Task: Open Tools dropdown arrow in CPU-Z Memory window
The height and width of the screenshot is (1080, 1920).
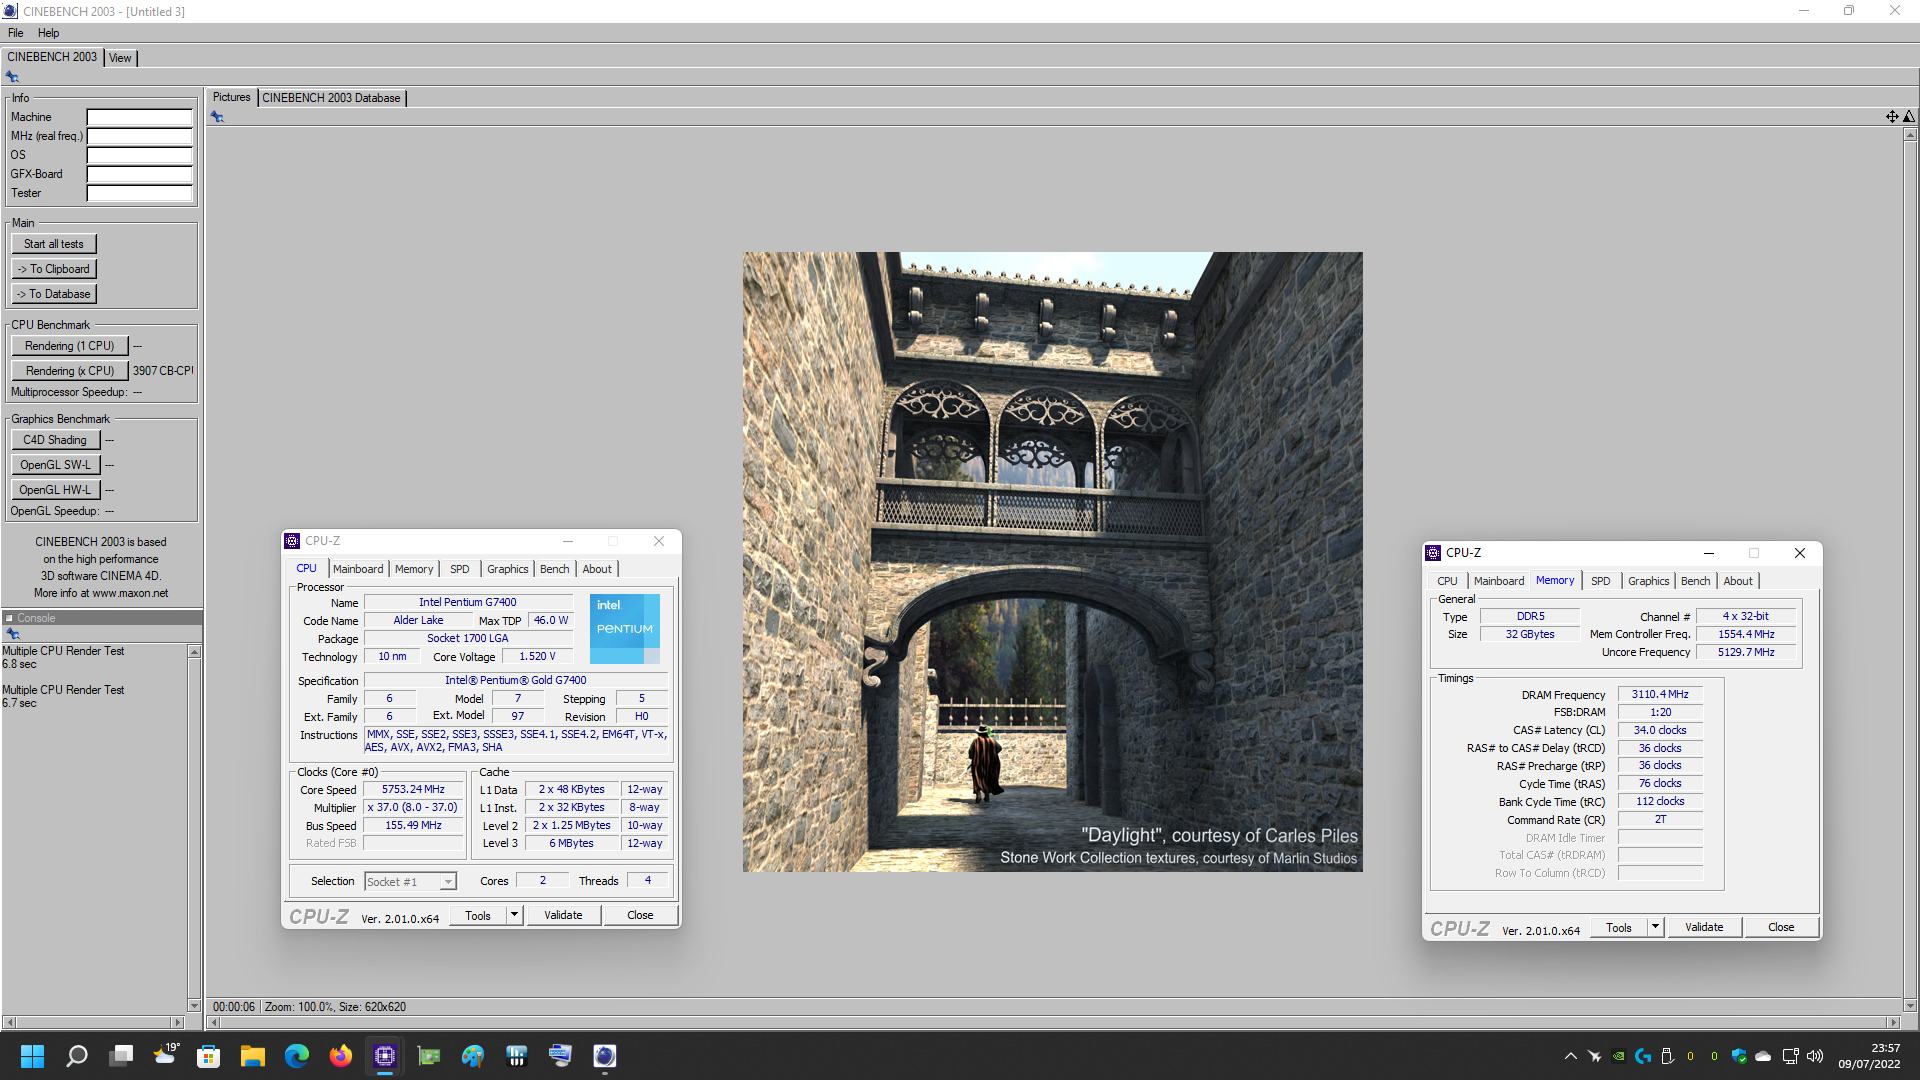Action: 1655,927
